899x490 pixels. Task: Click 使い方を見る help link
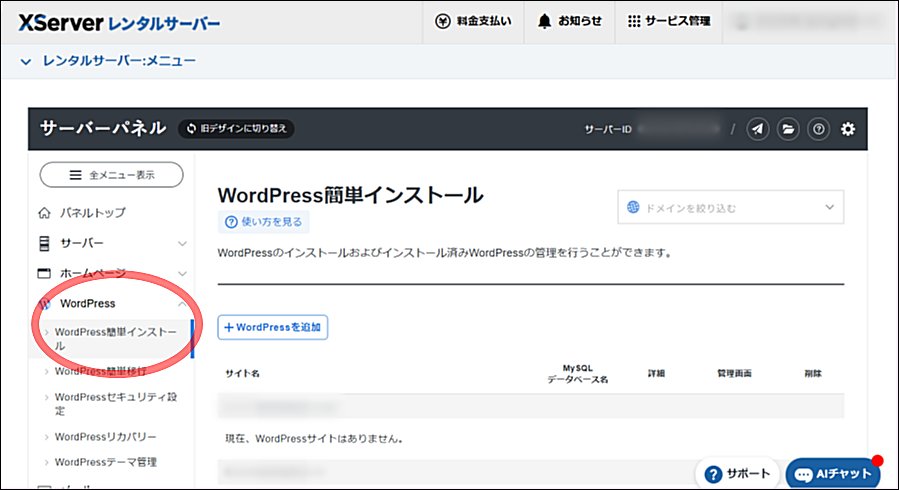(263, 222)
